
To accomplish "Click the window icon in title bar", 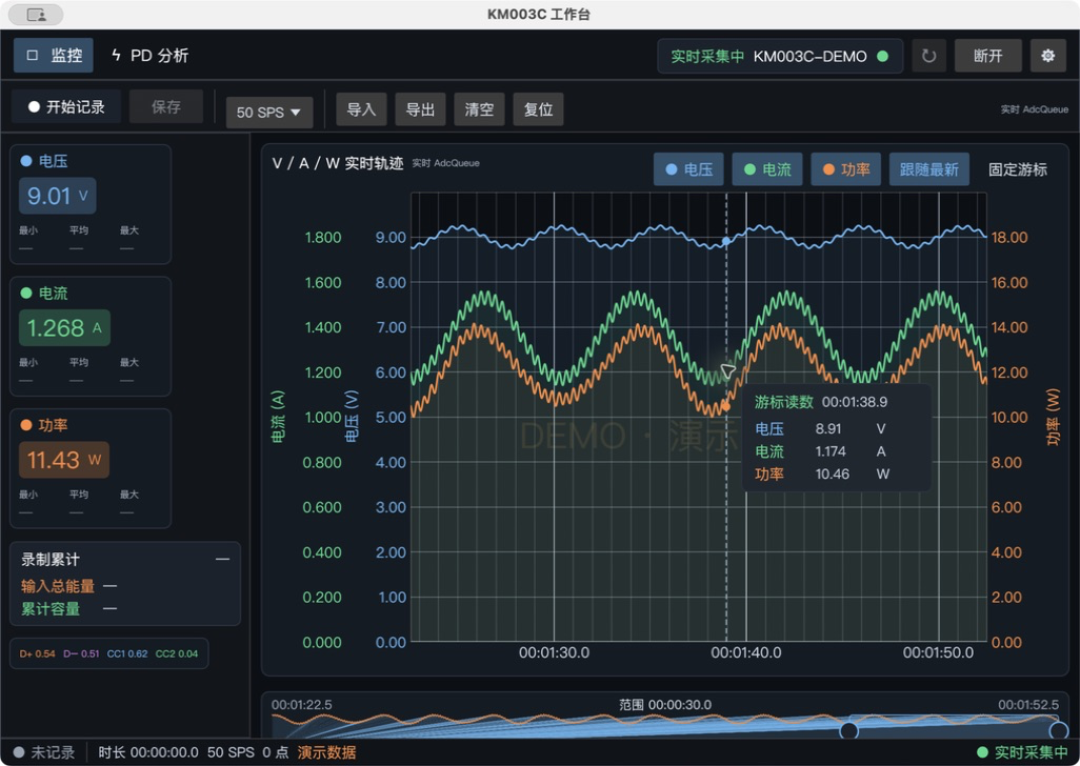I will click(x=36, y=14).
